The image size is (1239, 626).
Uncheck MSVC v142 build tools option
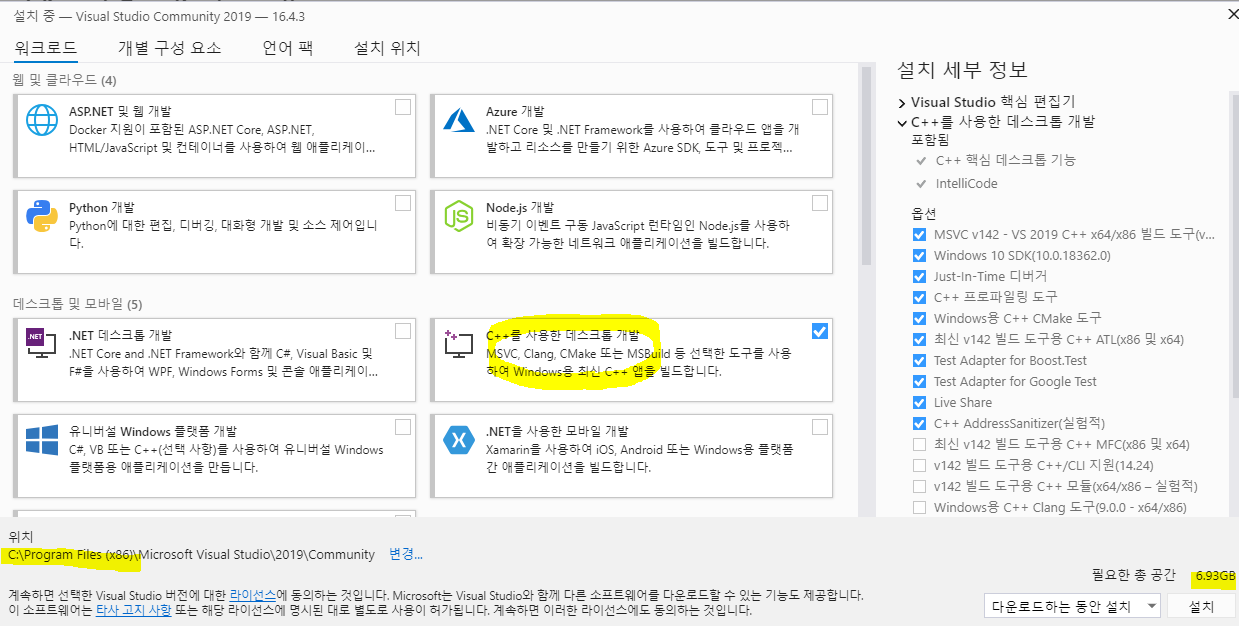click(x=919, y=234)
